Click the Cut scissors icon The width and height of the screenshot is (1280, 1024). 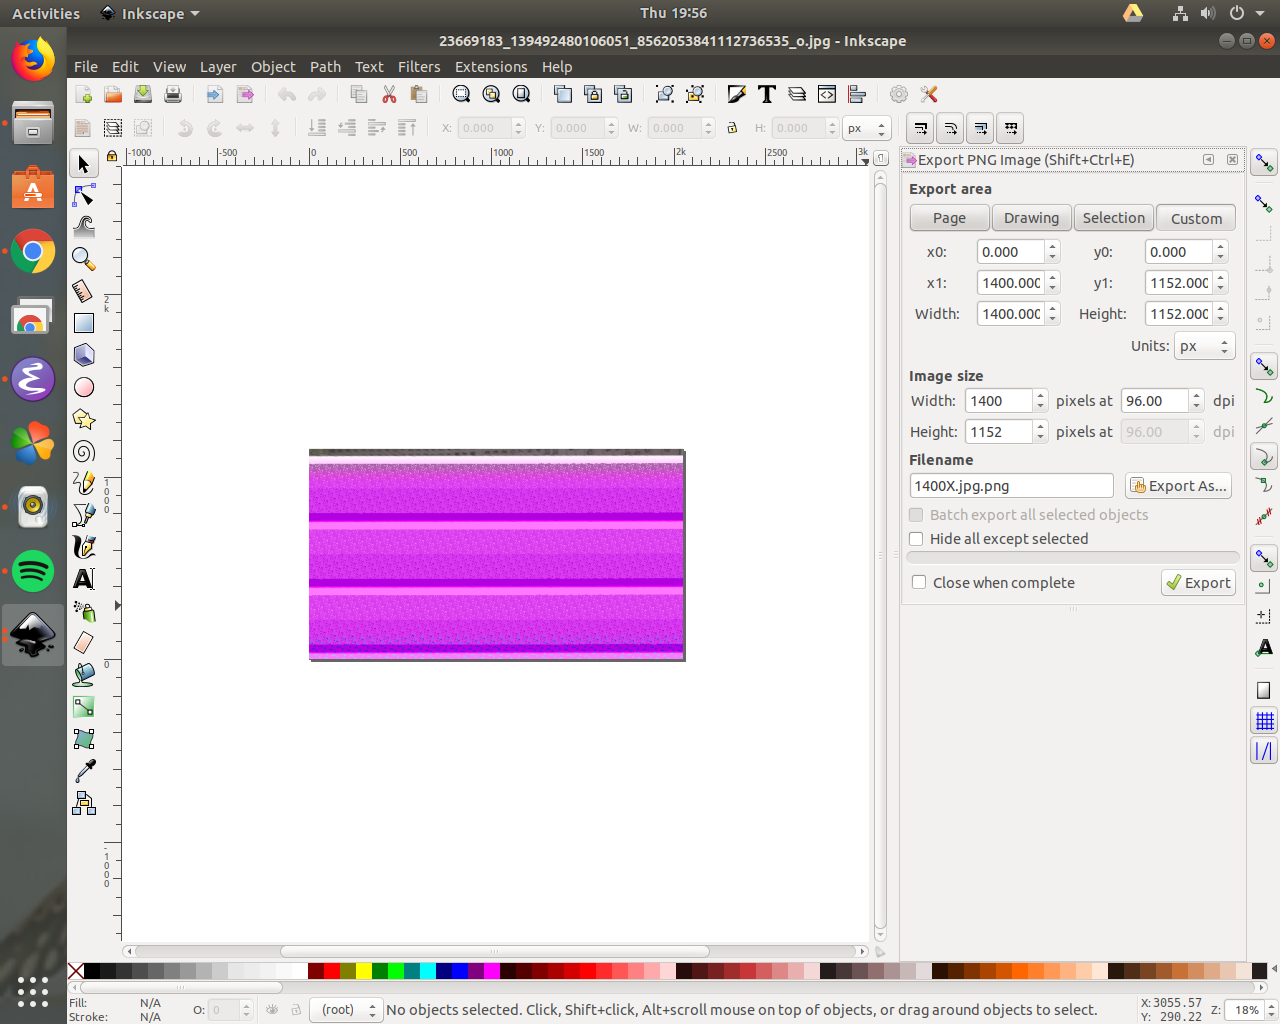pyautogui.click(x=389, y=94)
